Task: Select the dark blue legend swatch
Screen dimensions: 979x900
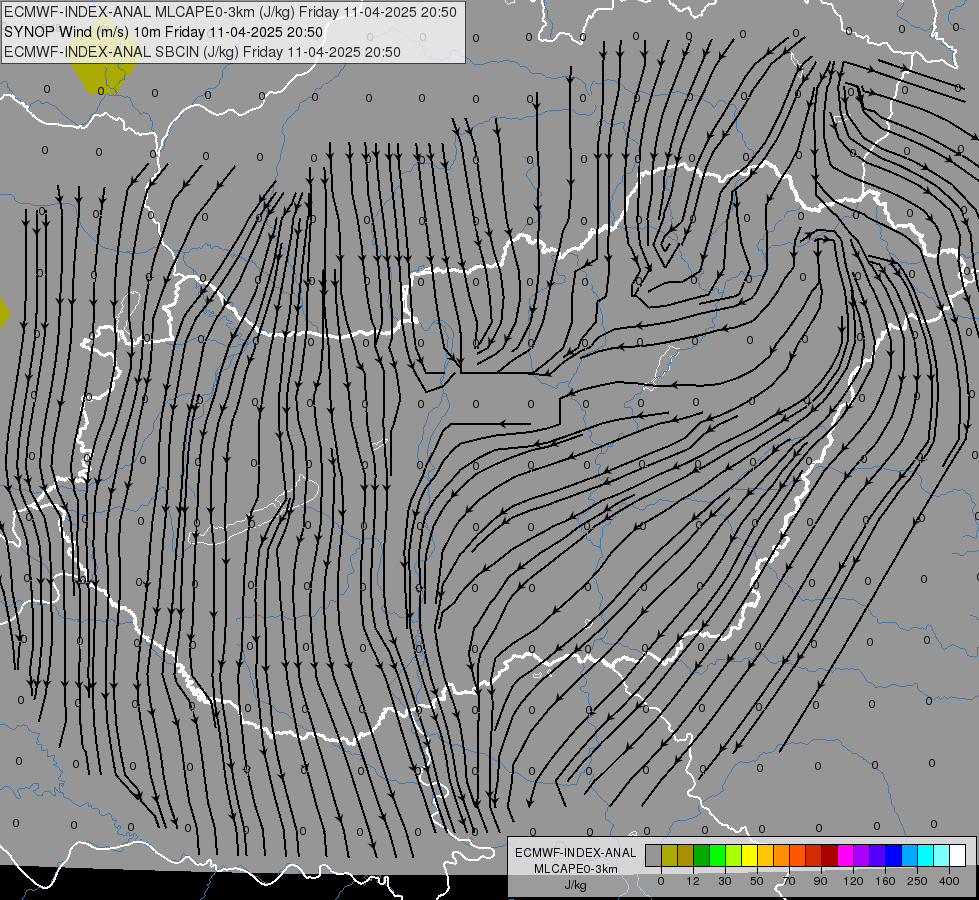Action: 893,855
